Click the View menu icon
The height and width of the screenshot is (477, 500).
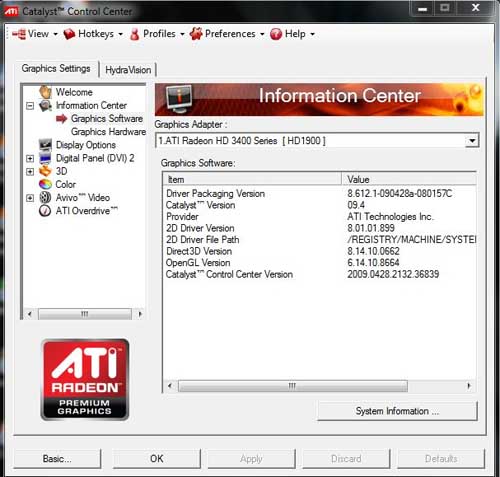(19, 34)
